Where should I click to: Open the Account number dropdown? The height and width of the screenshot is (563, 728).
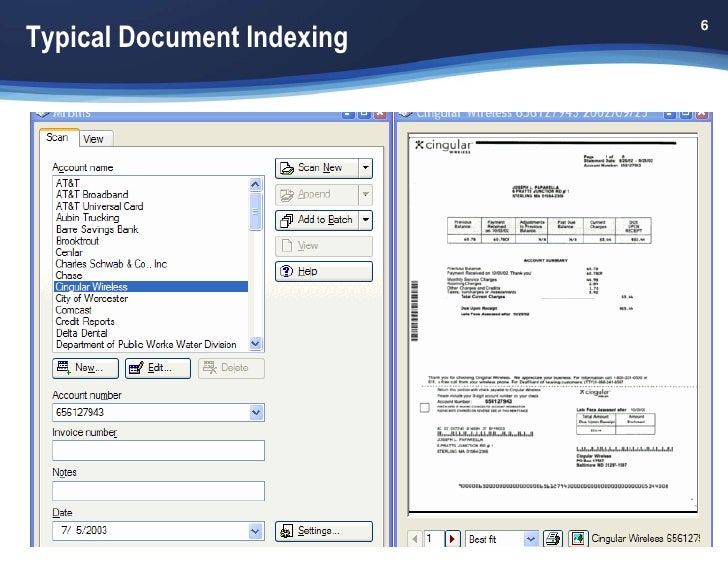click(x=256, y=412)
